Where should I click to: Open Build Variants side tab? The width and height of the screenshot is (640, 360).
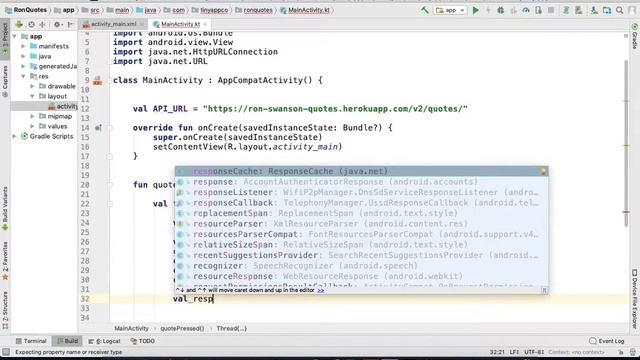pos(5,209)
